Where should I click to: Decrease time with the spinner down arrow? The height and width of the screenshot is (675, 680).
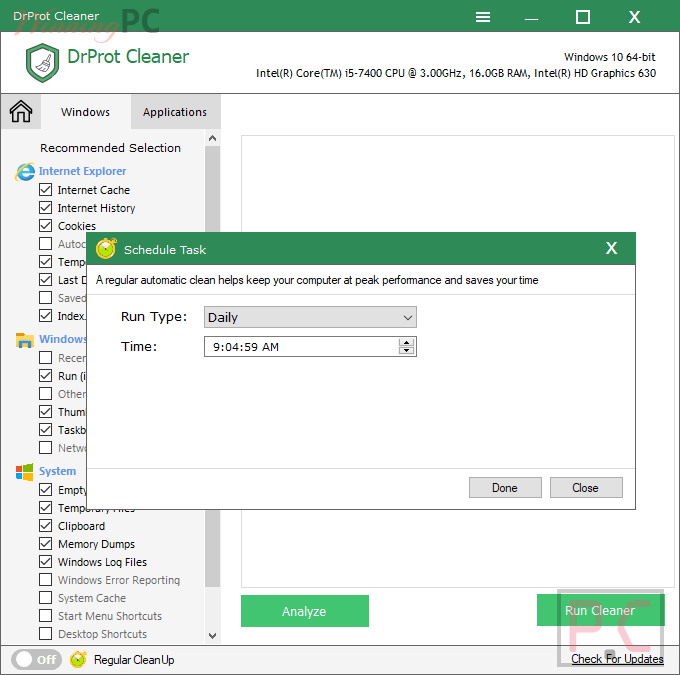tap(406, 351)
